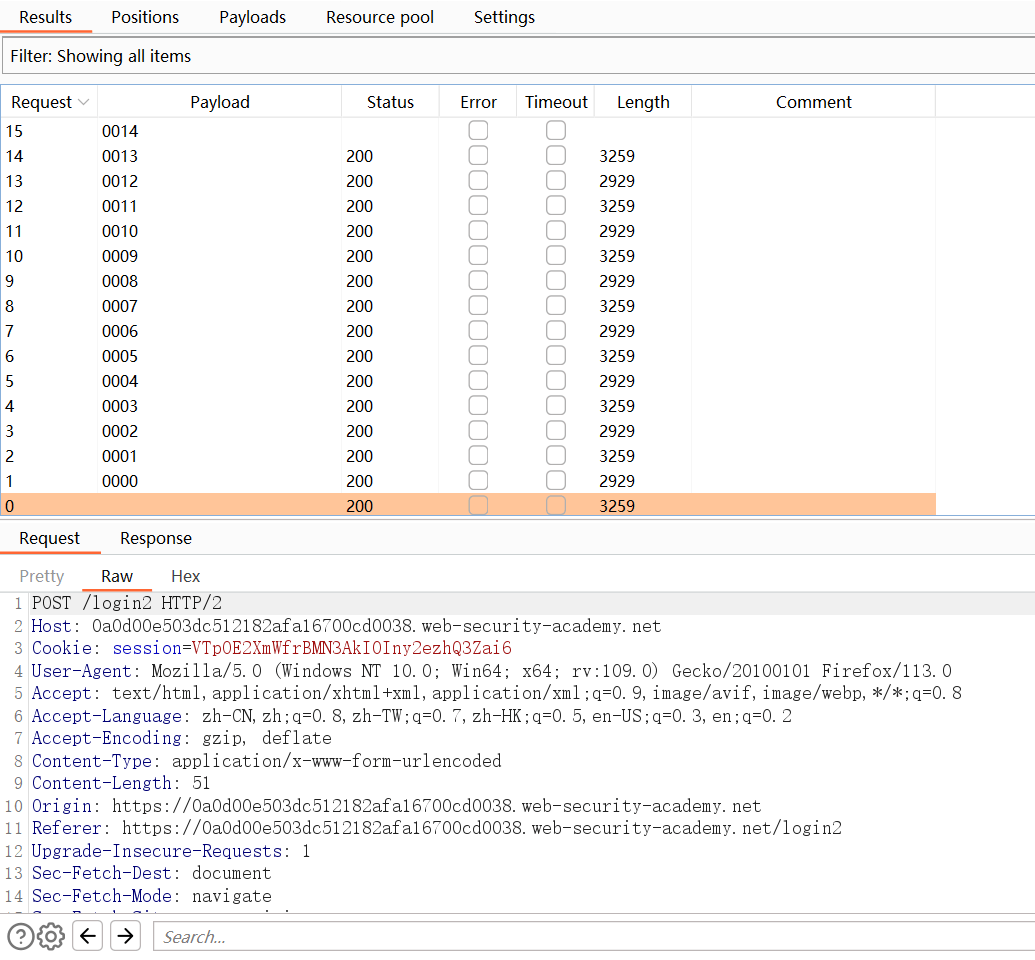Open search settings gear icon
This screenshot has width=1035, height=960.
pos(51,937)
